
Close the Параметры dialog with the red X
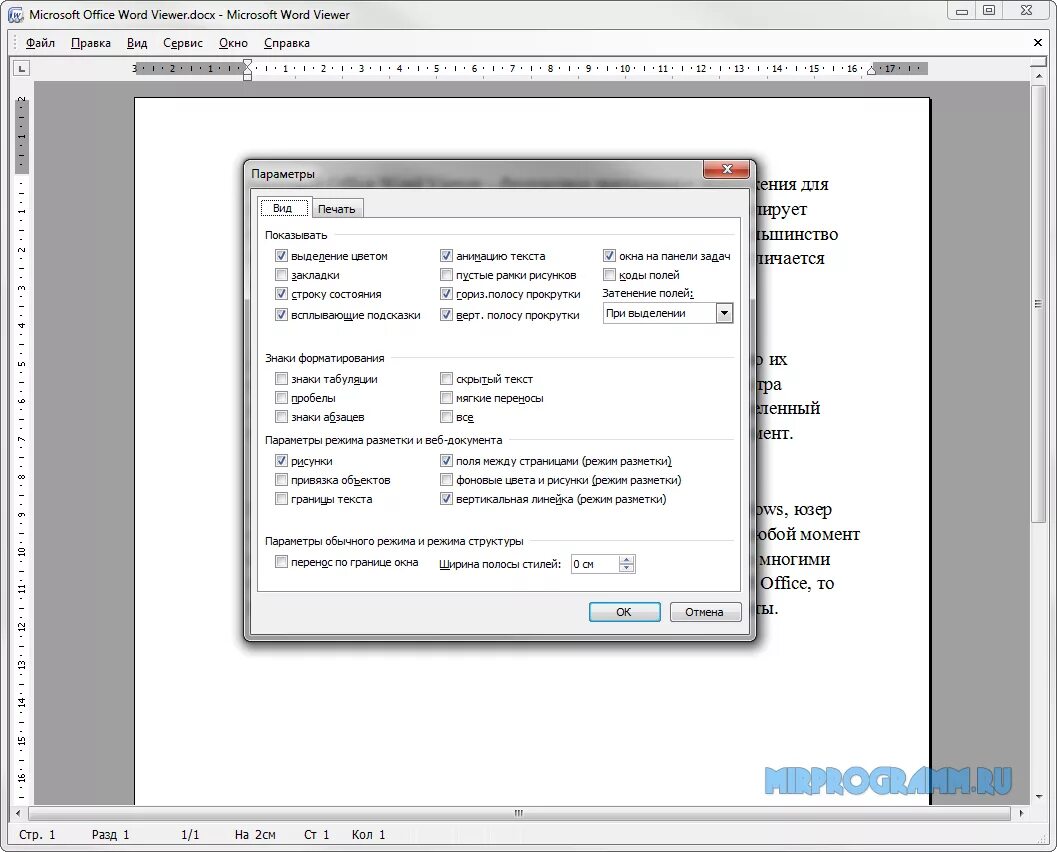727,169
